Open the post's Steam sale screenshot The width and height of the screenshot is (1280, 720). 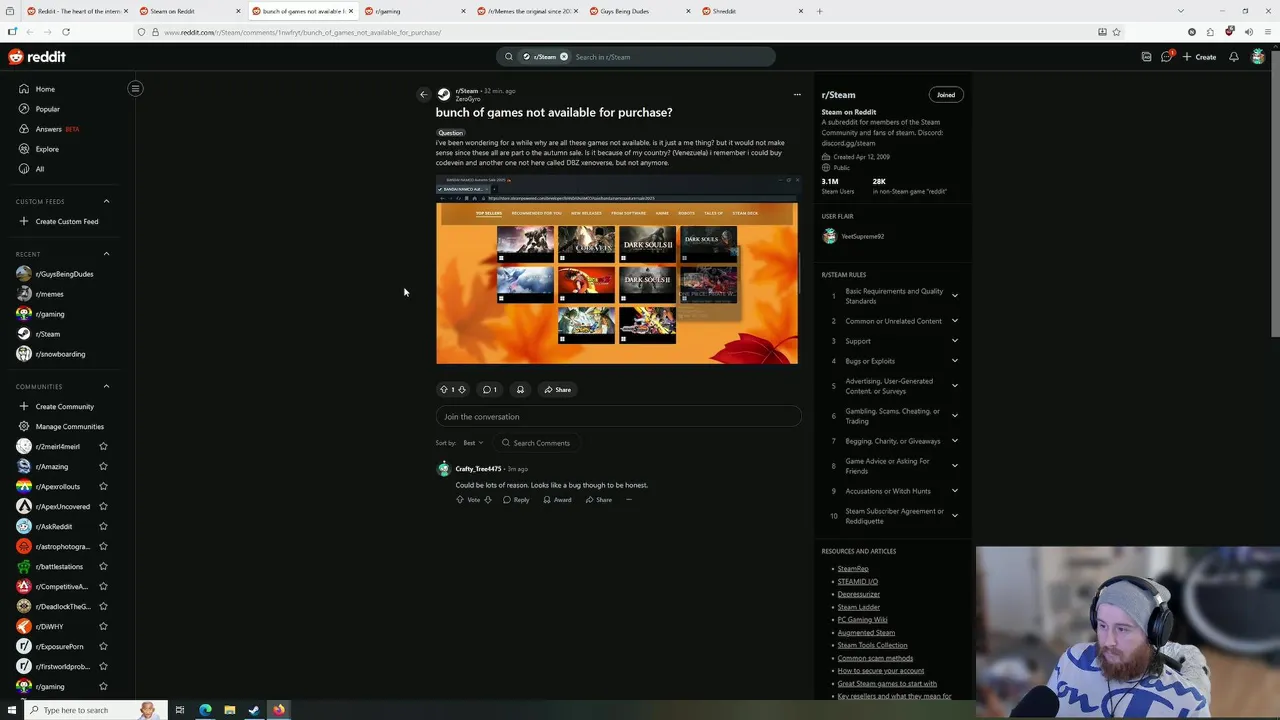(x=617, y=270)
